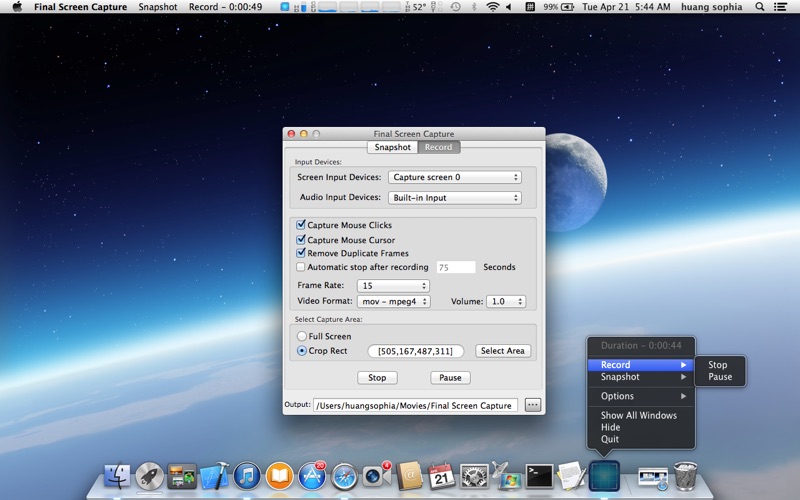
Task: Select the Full Screen radio button
Action: click(302, 336)
